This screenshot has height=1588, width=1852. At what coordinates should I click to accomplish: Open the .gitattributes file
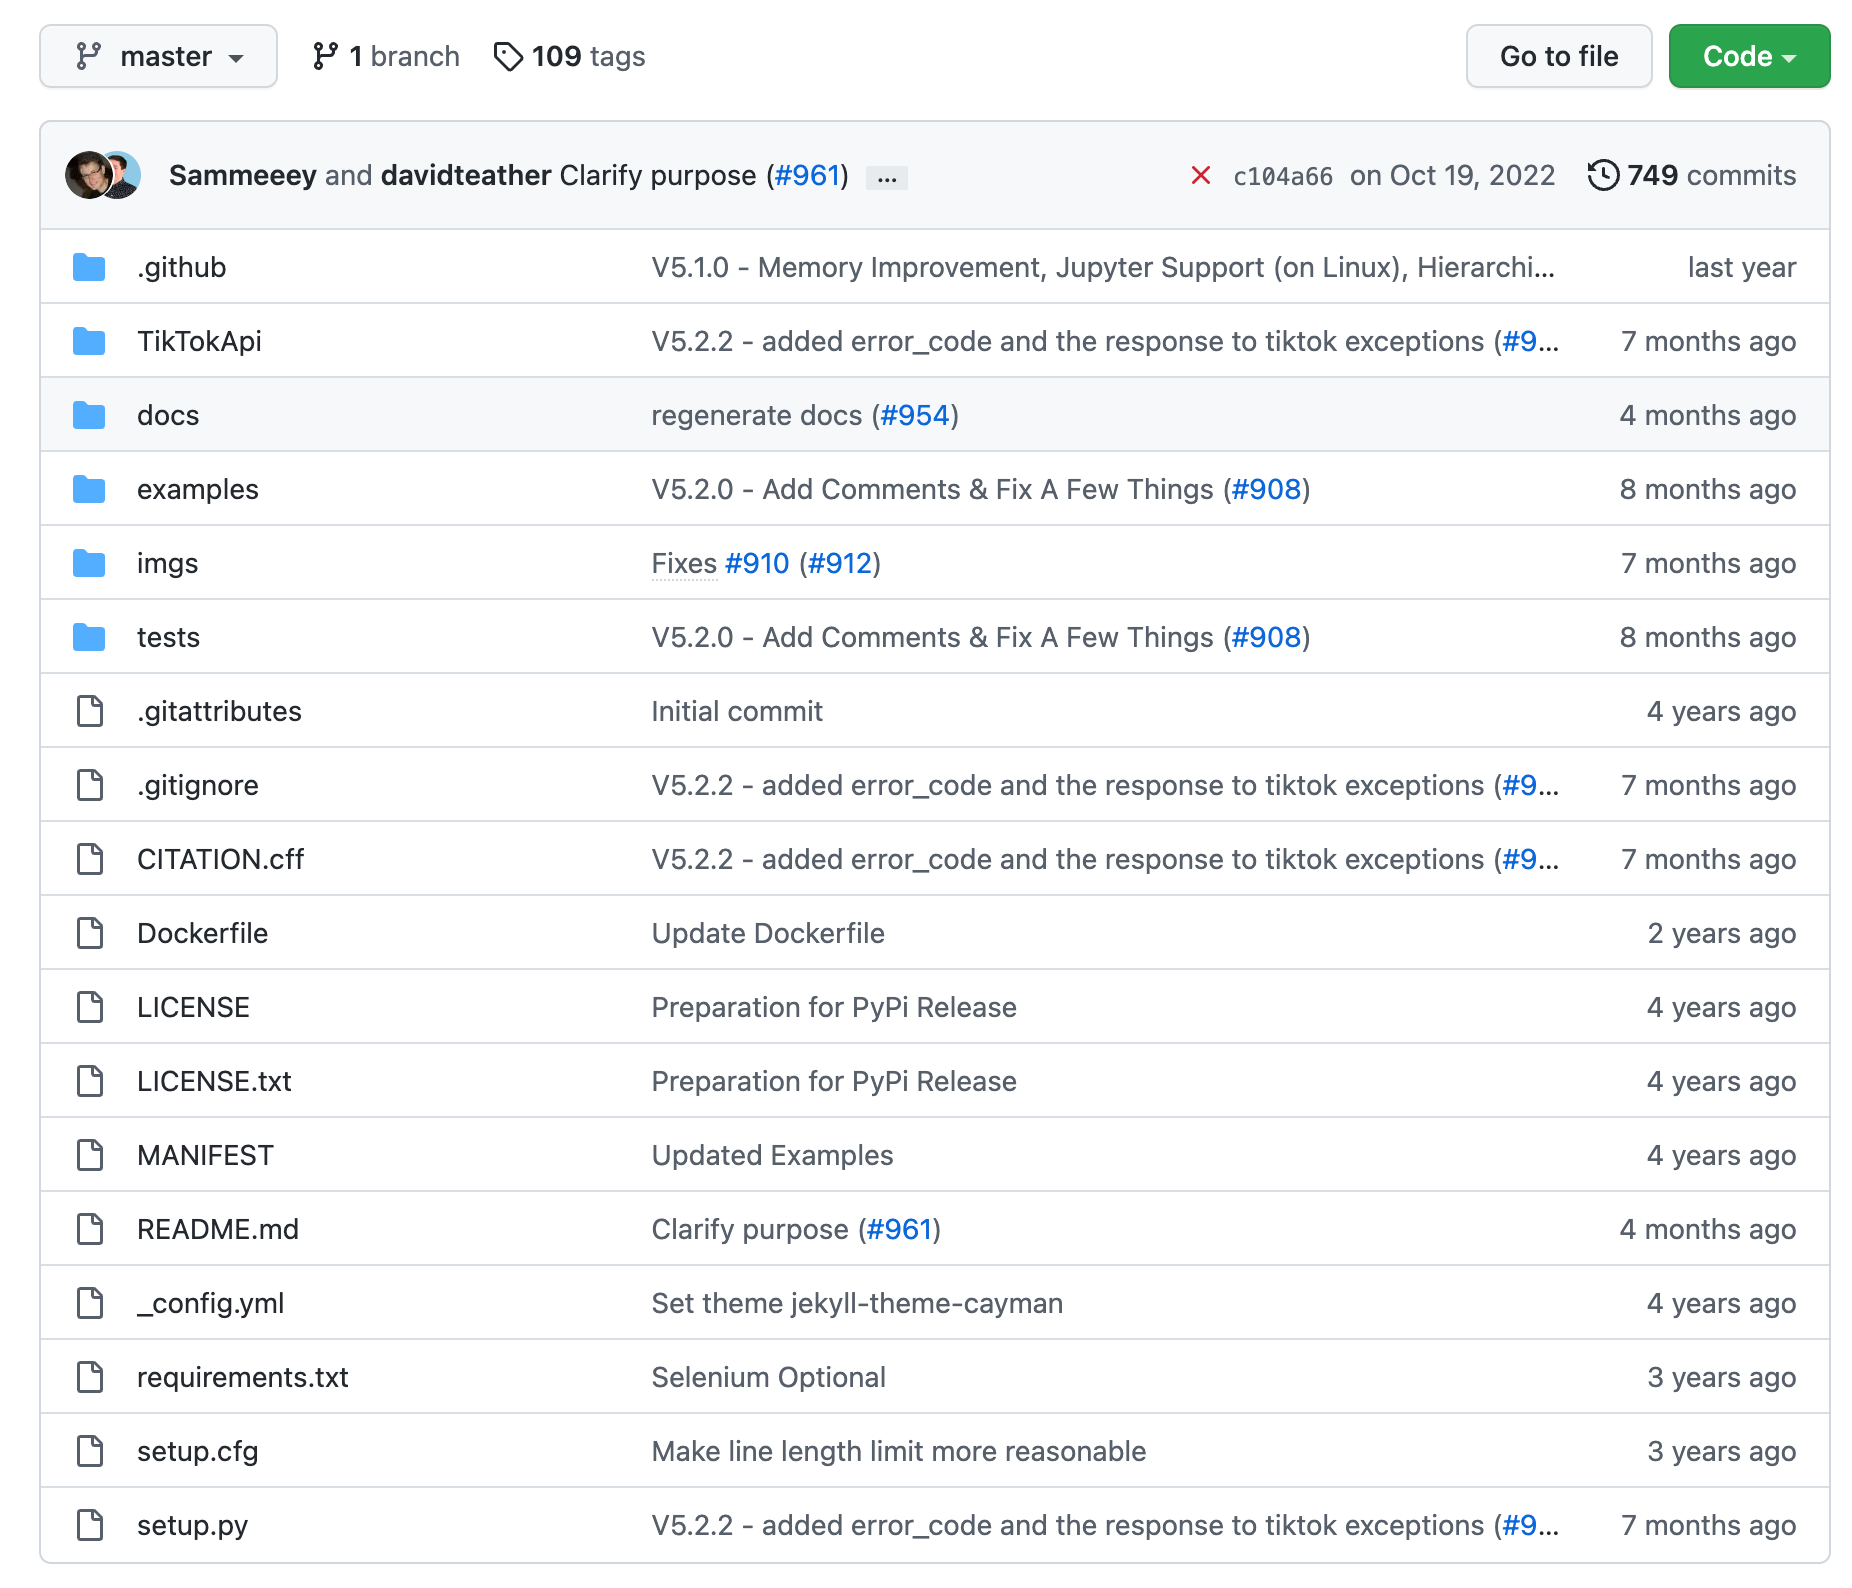(x=219, y=711)
